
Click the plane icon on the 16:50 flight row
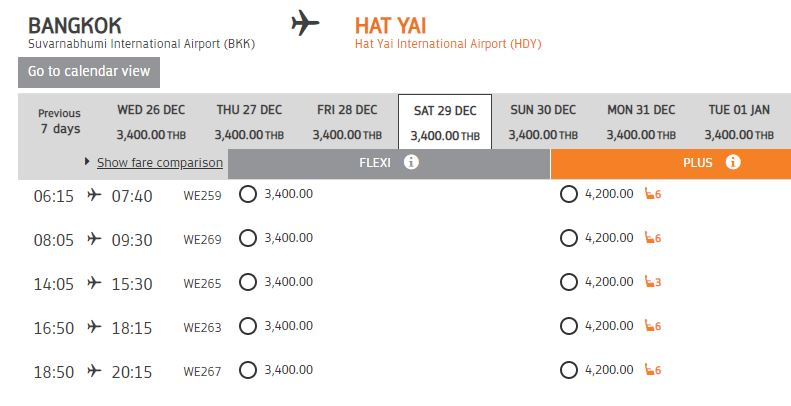[x=94, y=327]
